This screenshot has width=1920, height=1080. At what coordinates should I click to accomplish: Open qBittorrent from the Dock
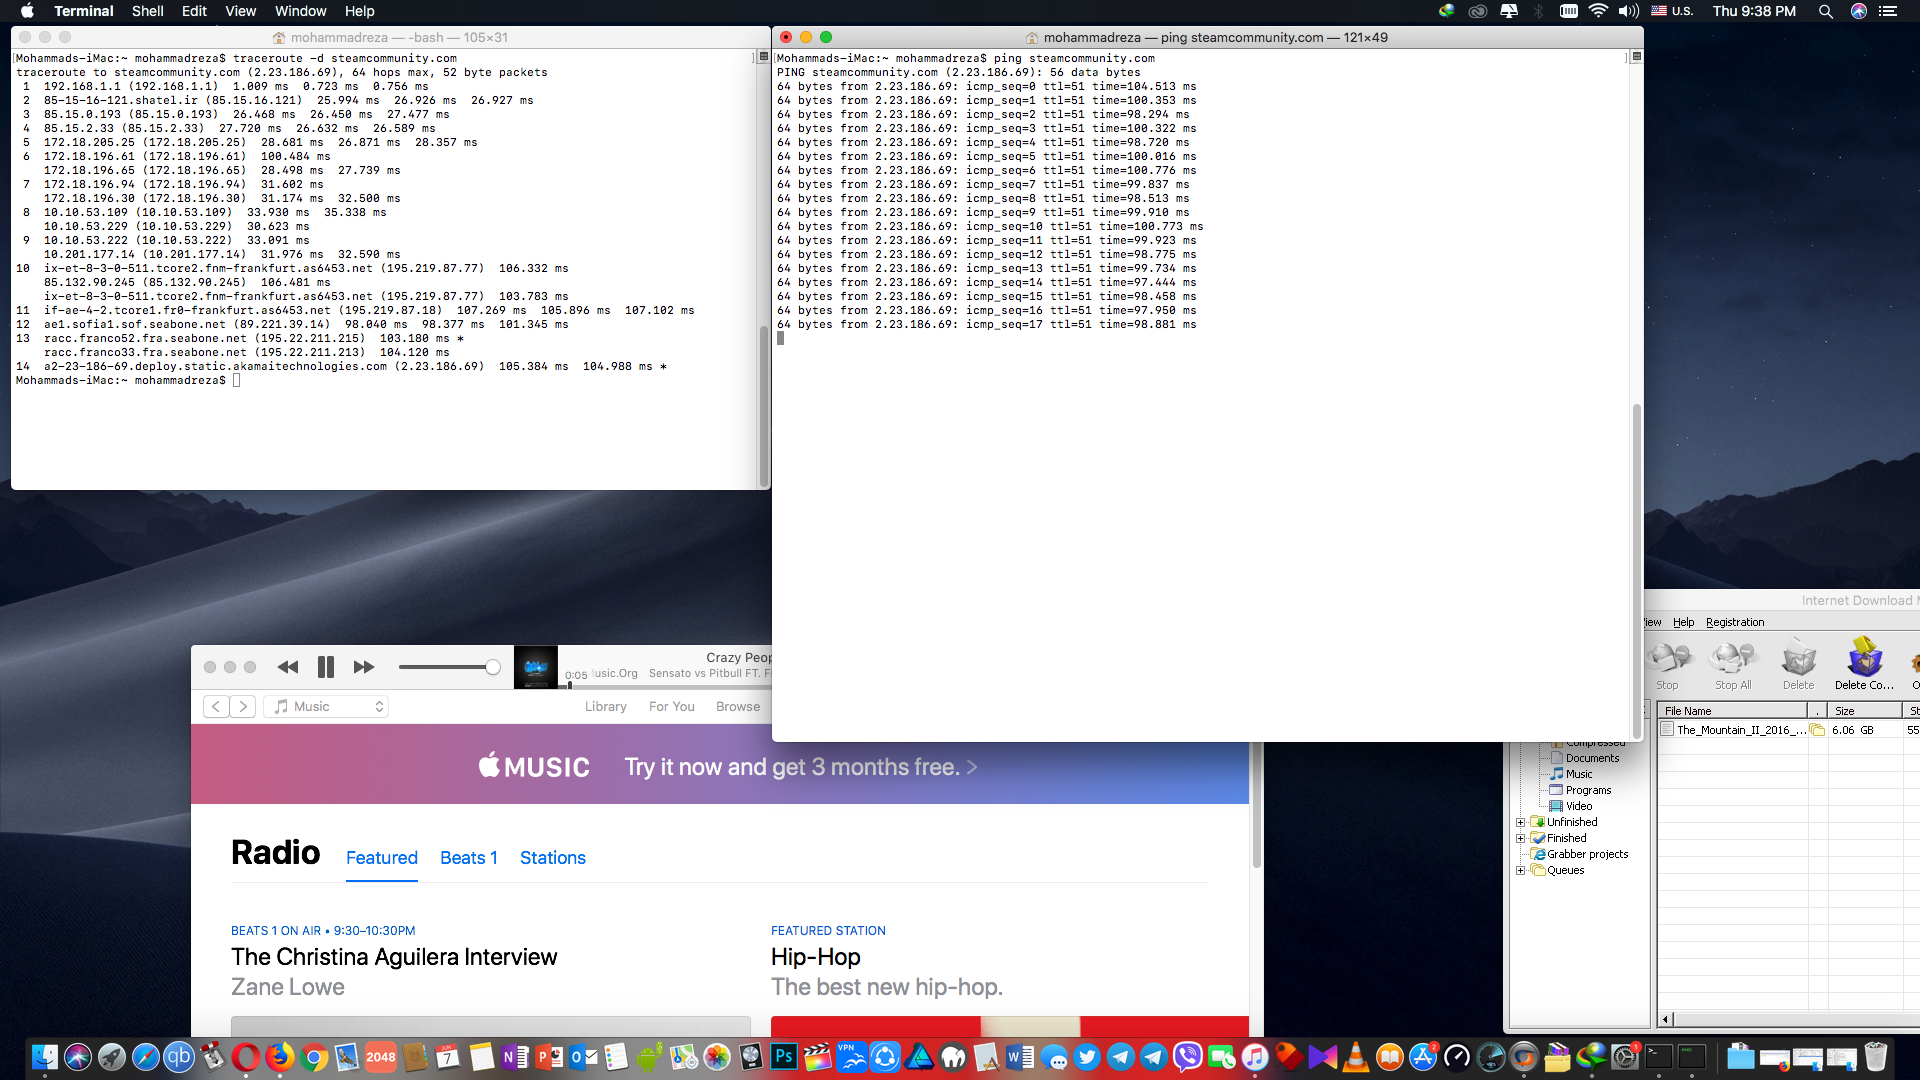[x=179, y=1057]
